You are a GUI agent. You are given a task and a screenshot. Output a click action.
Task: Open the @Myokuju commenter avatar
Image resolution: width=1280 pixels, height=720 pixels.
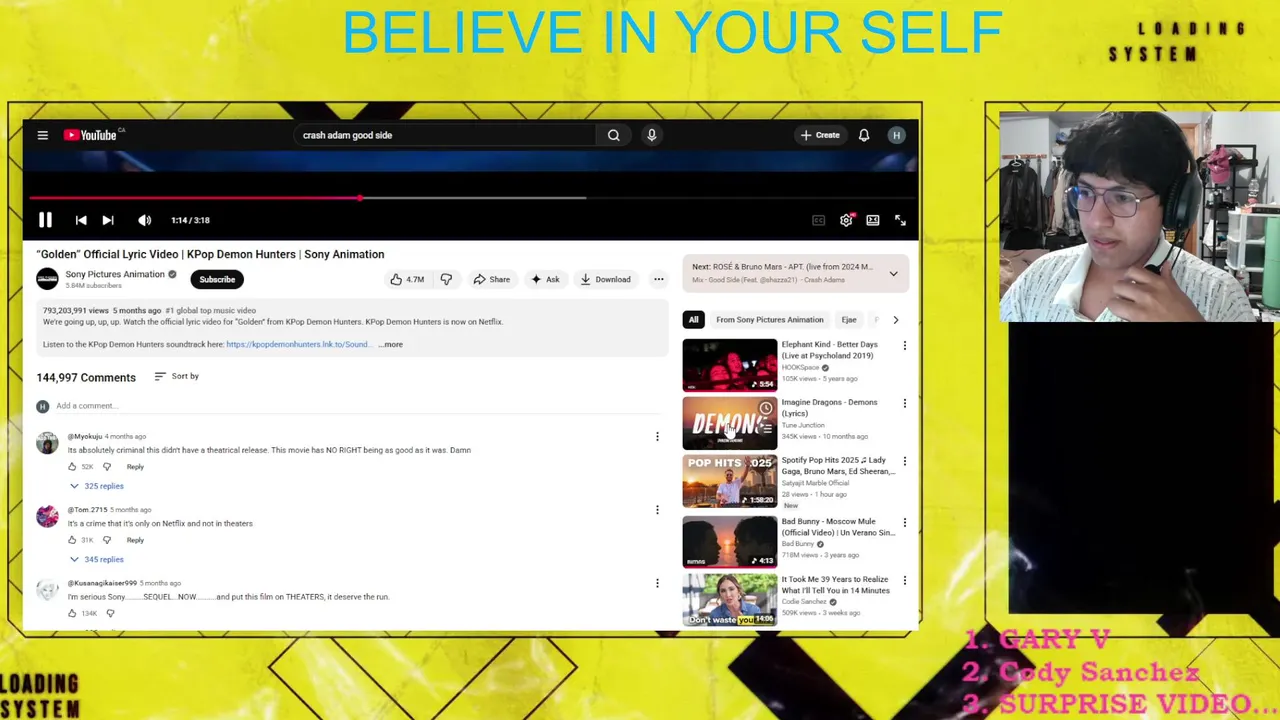(47, 443)
